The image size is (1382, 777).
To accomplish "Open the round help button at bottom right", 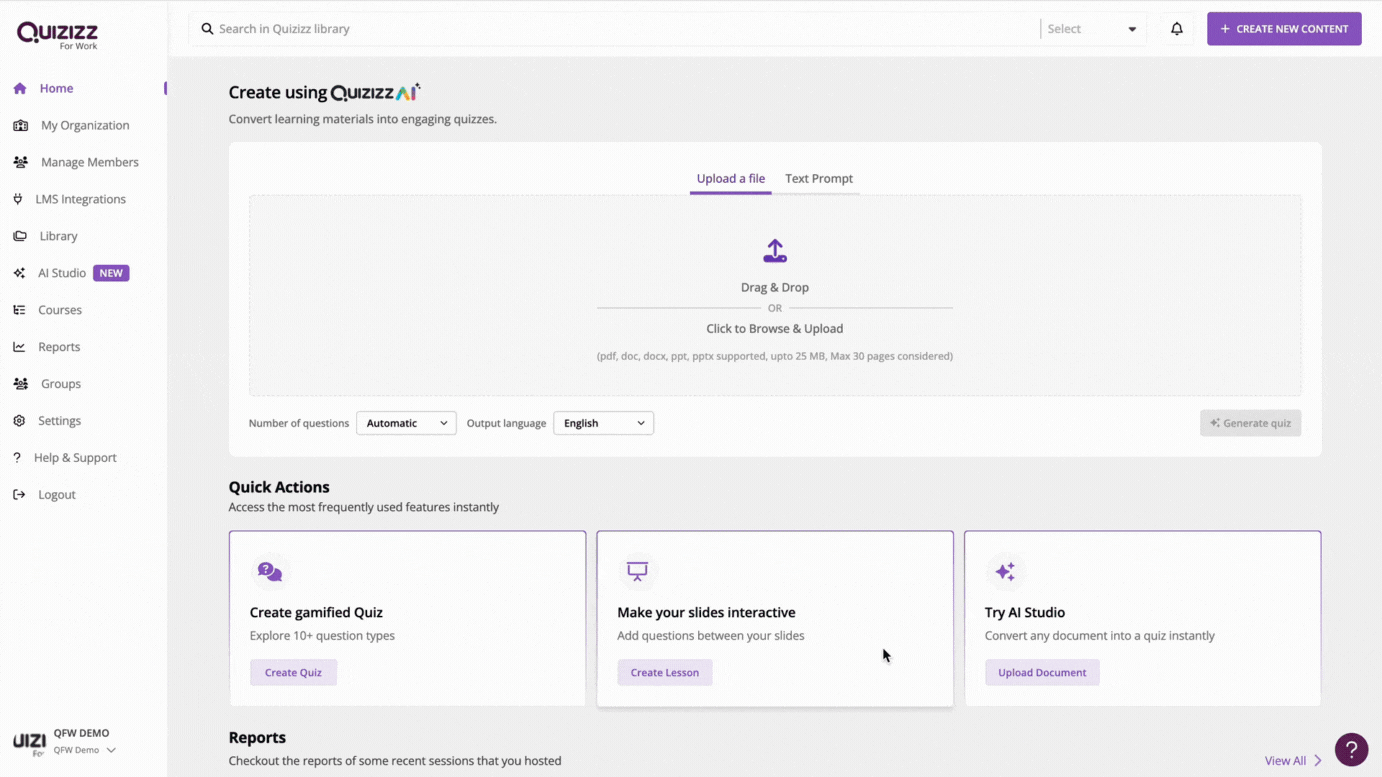I will (x=1351, y=749).
